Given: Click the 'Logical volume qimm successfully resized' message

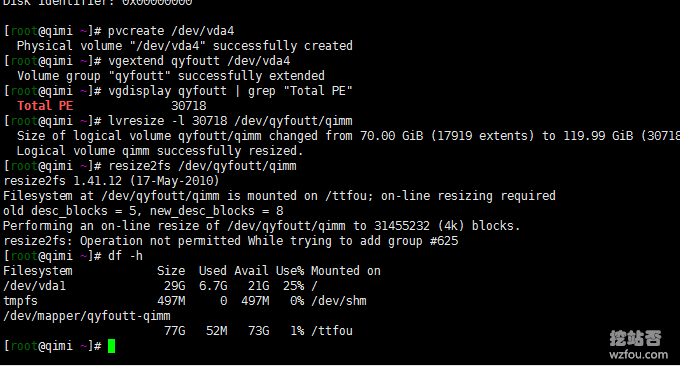Looking at the screenshot, I should [160, 151].
